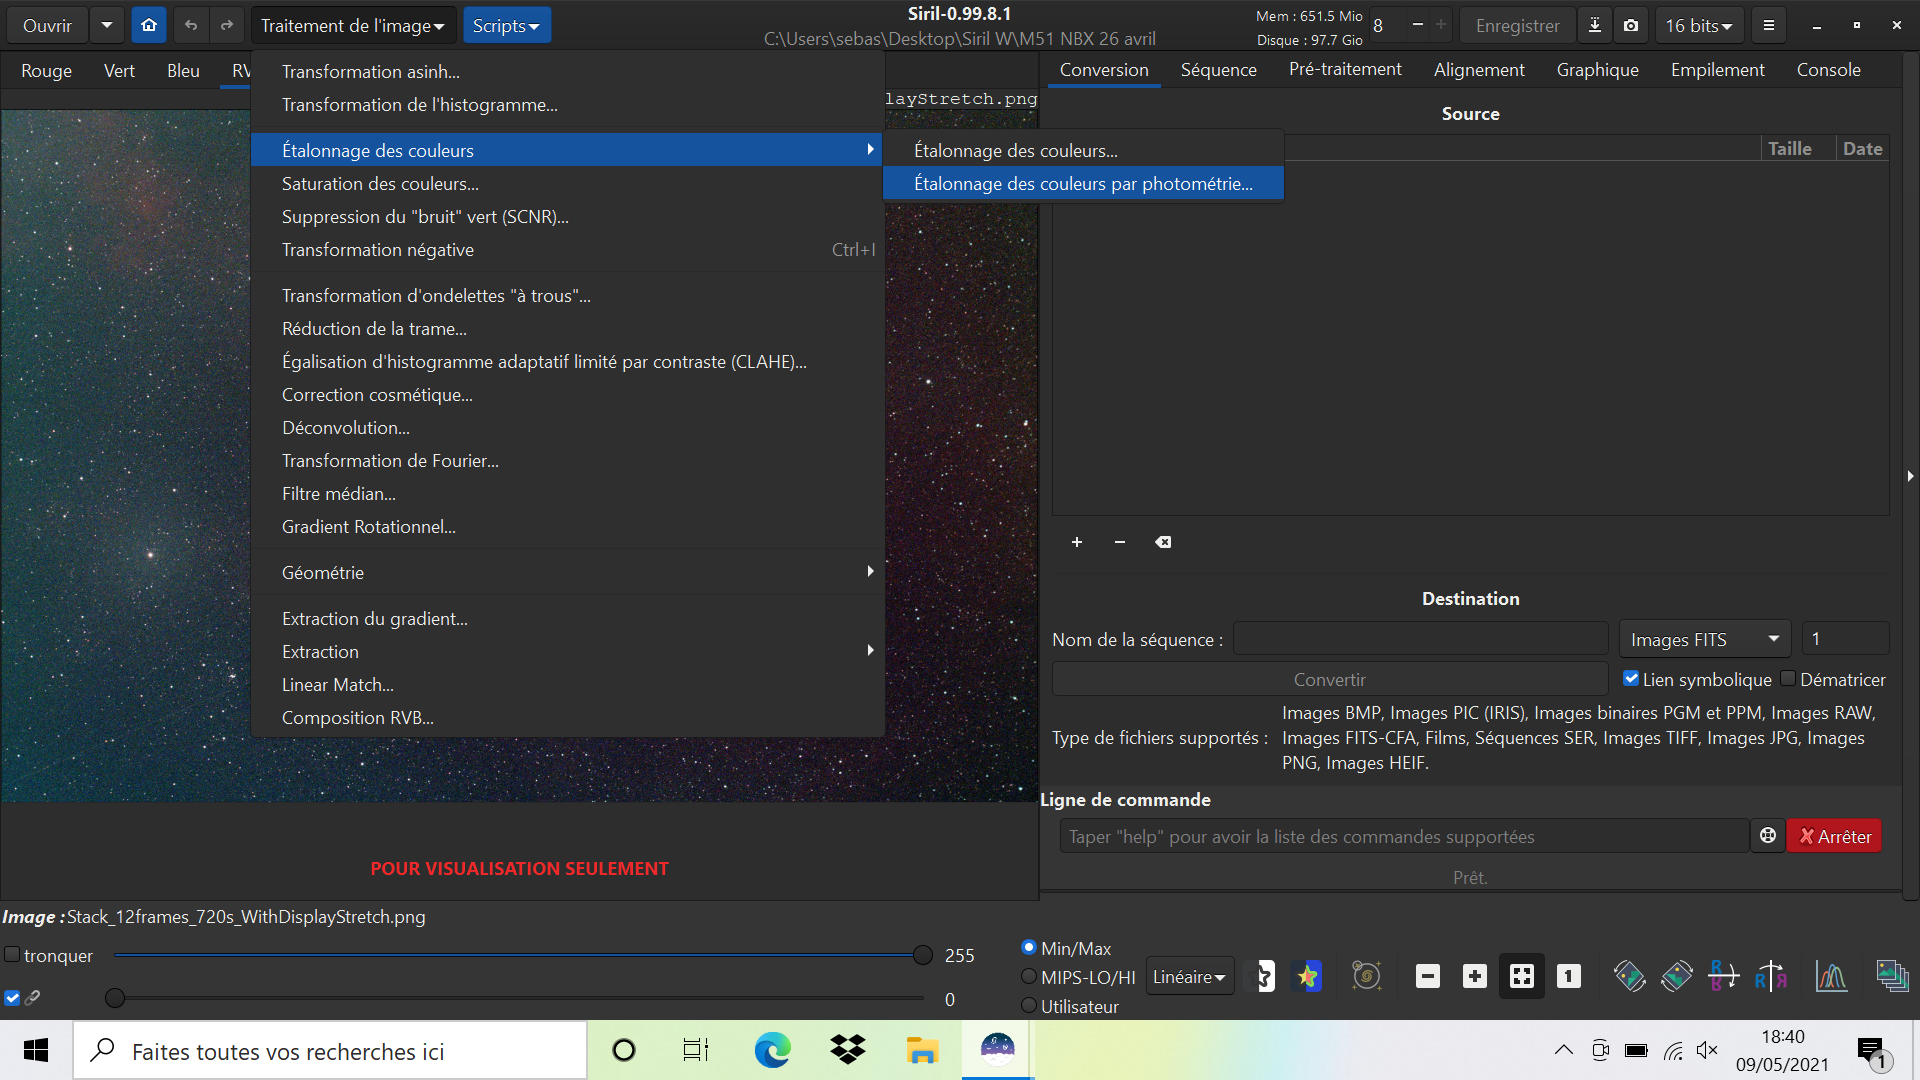Rotate image counter-clockwise icon
This screenshot has height=1080, width=1920.
pos(1630,976)
